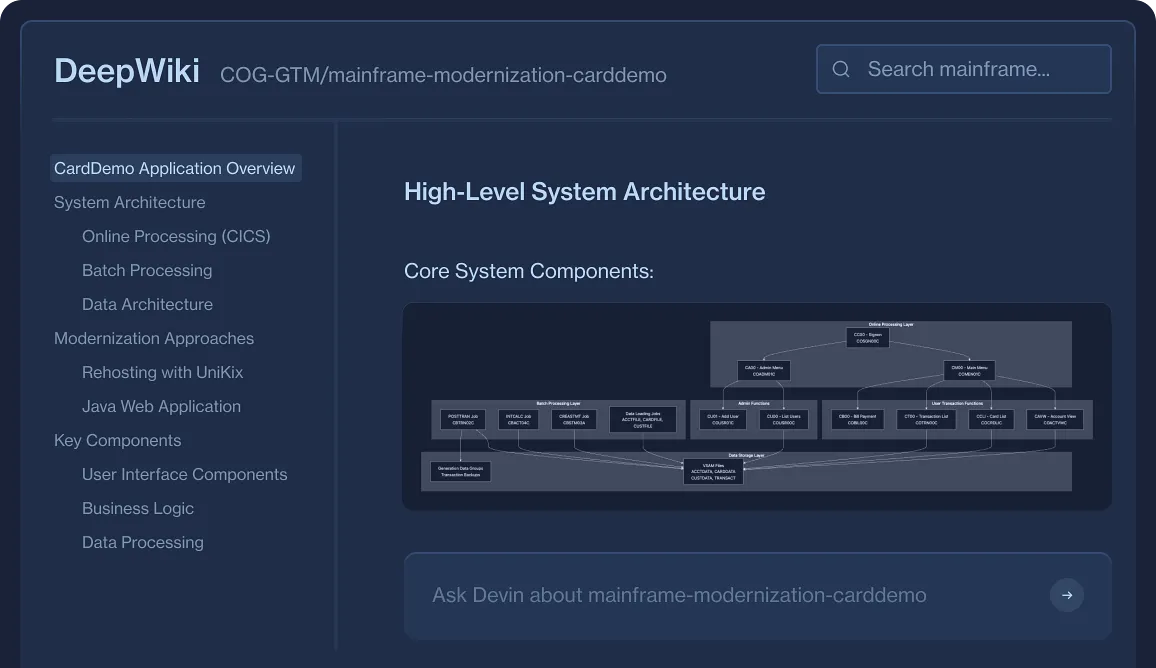Click POSTTRAN Job node in diagram
The height and width of the screenshot is (668, 1156).
(463, 420)
